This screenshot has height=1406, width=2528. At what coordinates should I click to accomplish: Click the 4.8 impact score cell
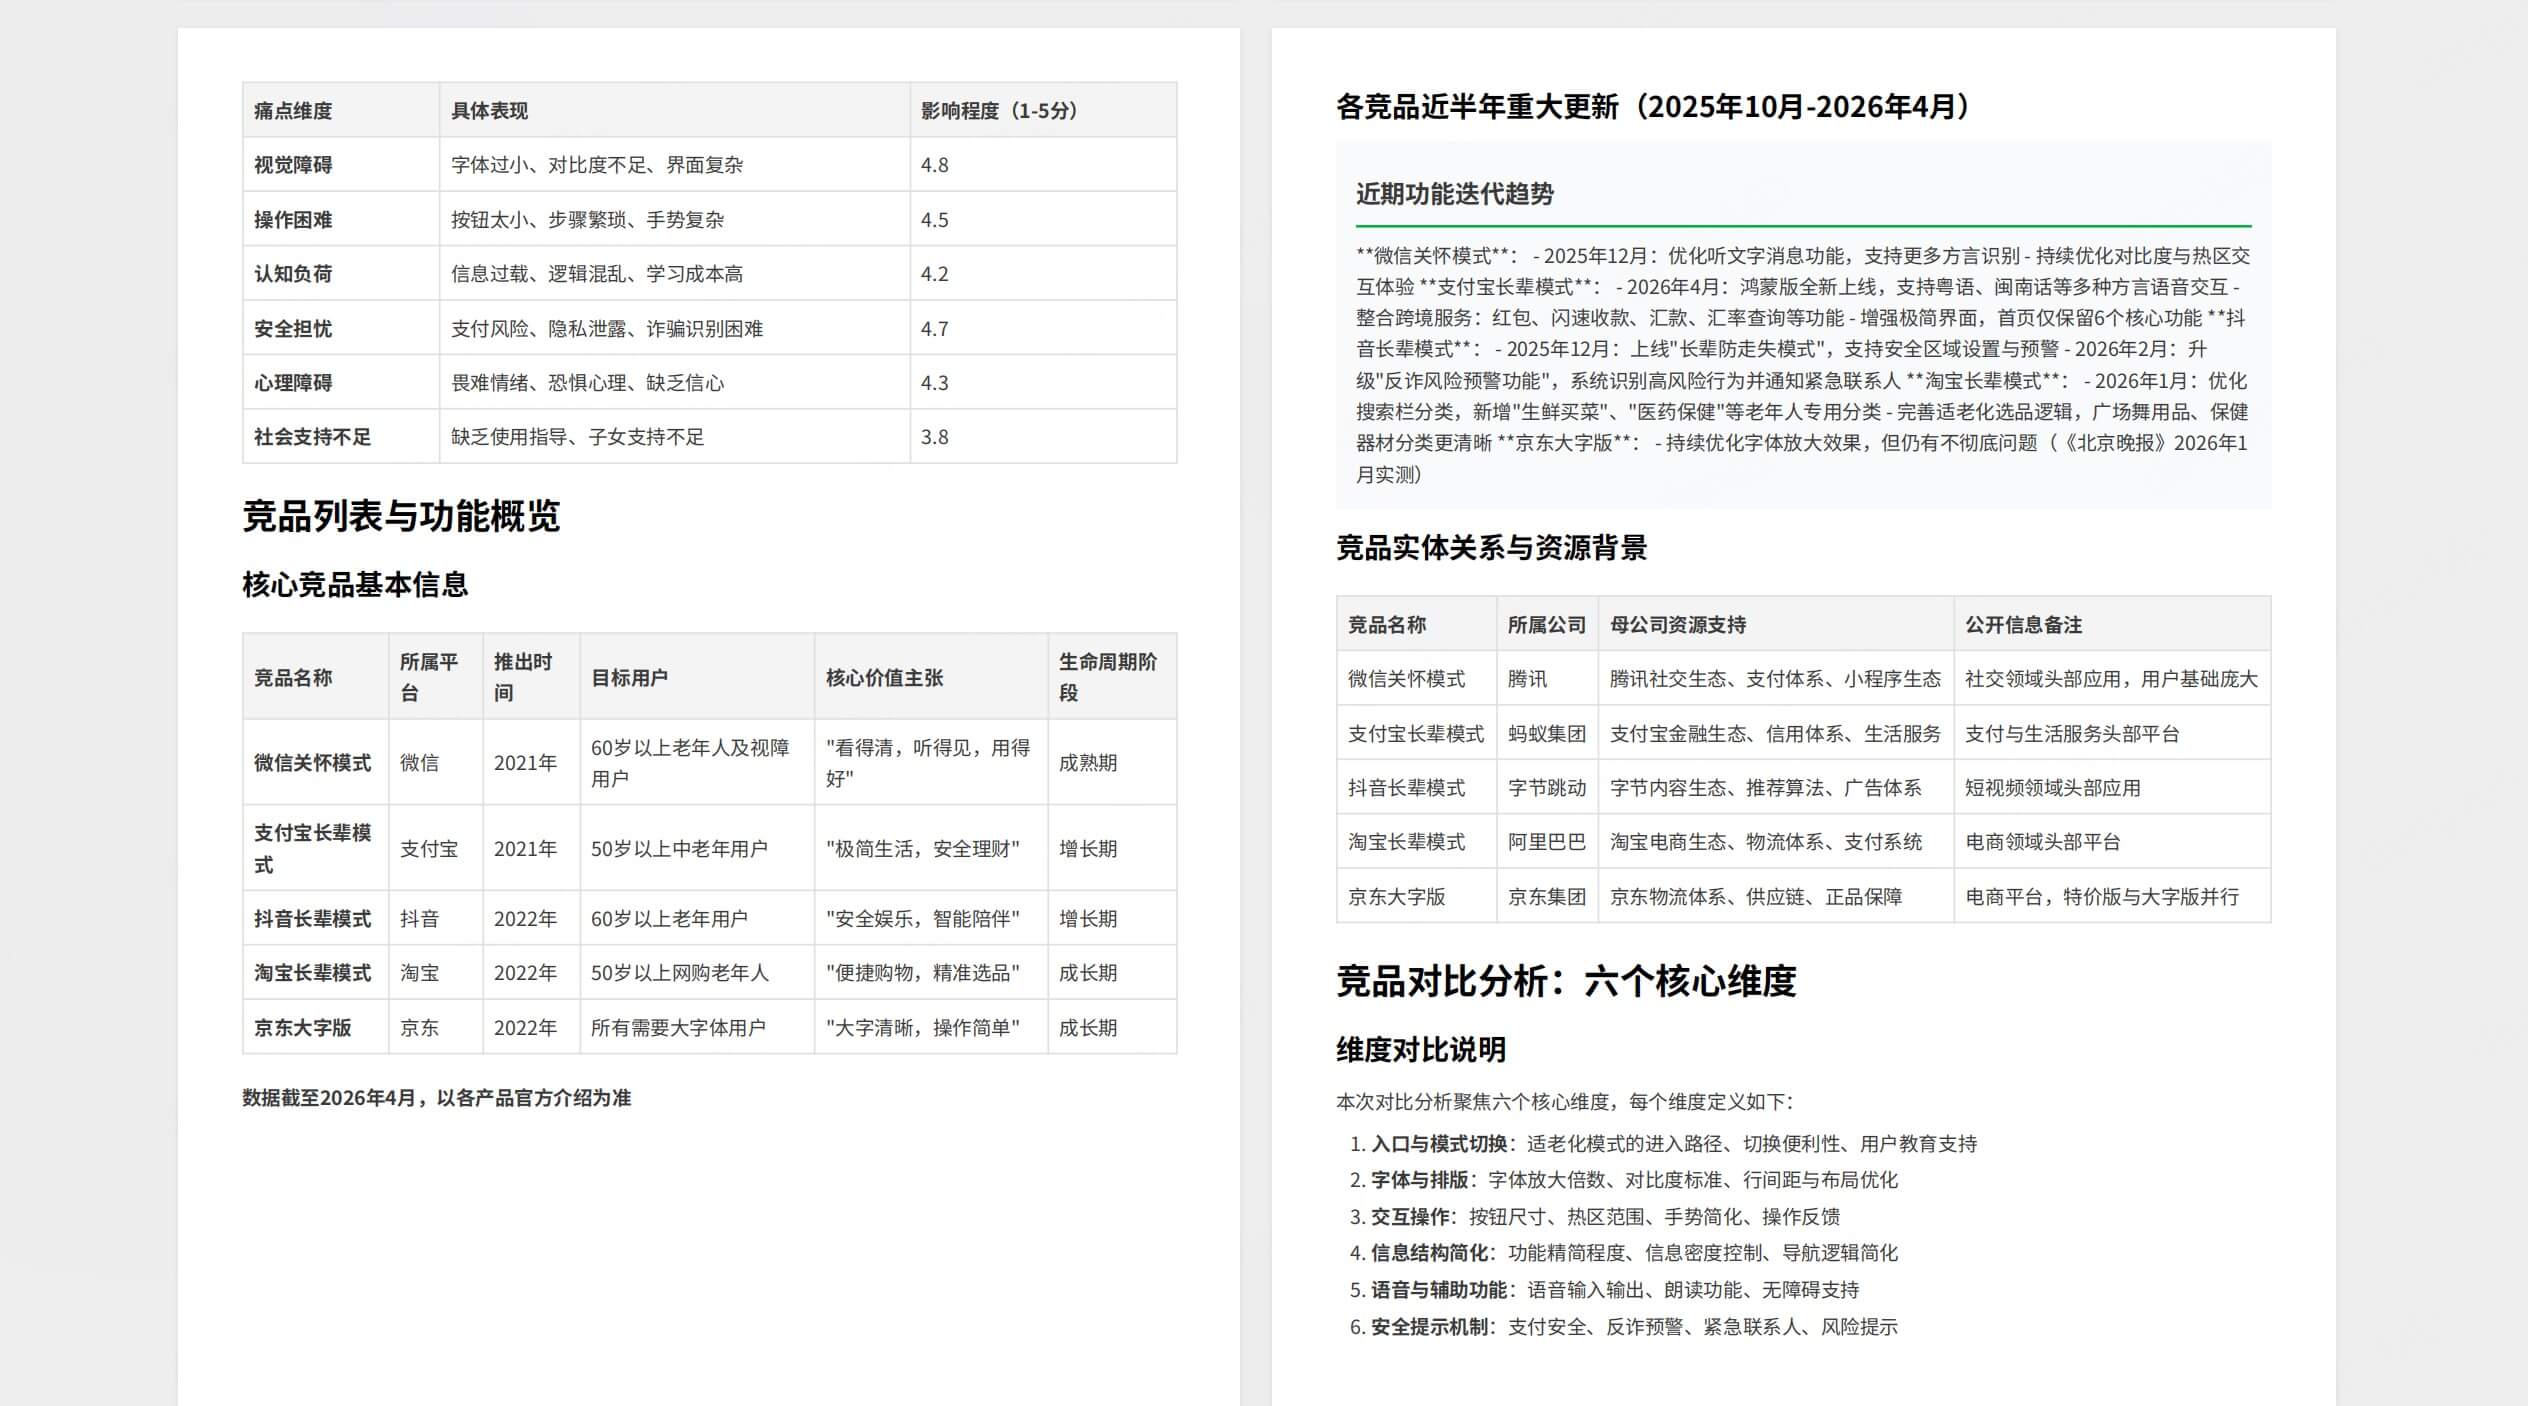pyautogui.click(x=934, y=165)
